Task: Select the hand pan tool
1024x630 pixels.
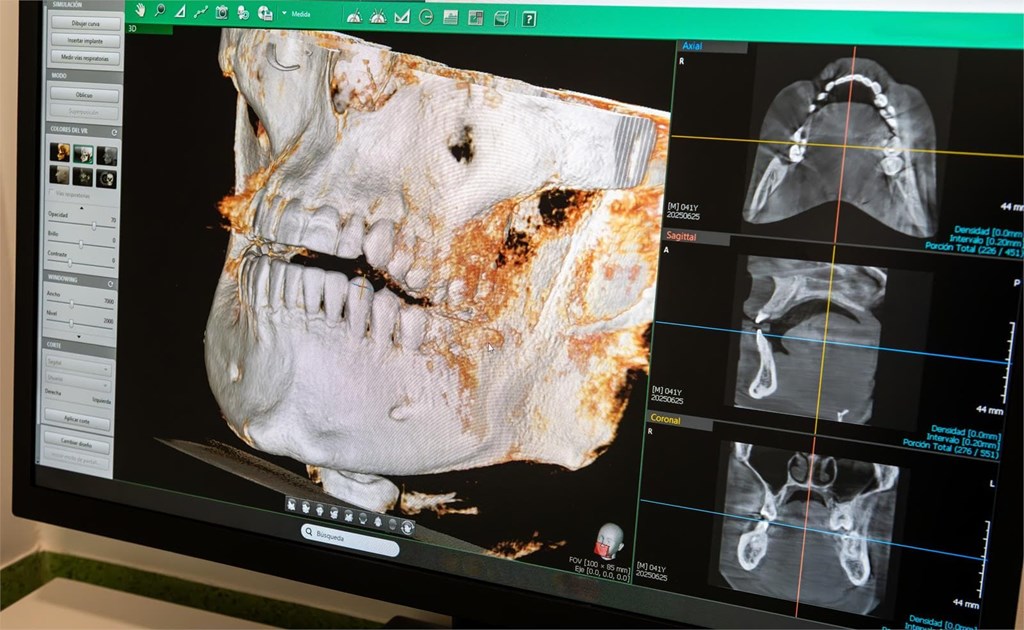Action: point(140,10)
